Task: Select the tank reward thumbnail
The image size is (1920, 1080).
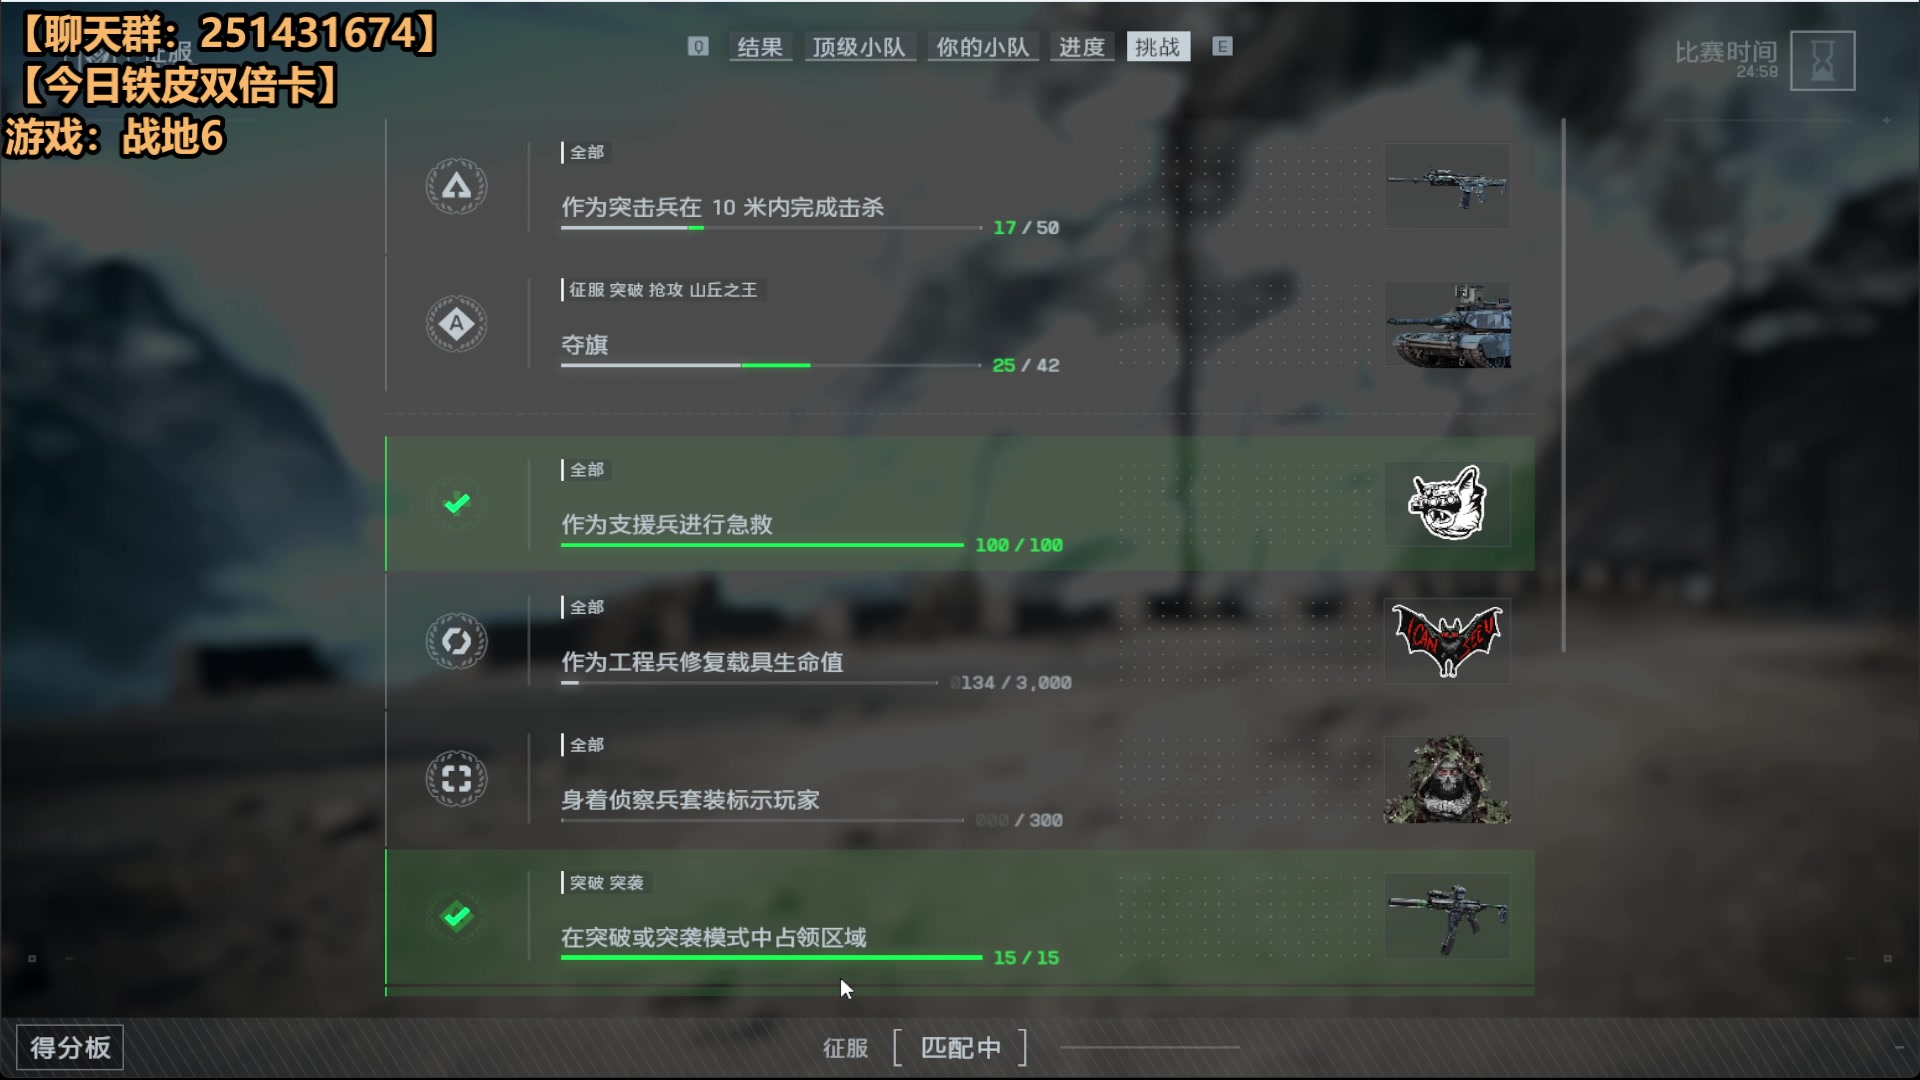Action: point(1447,324)
